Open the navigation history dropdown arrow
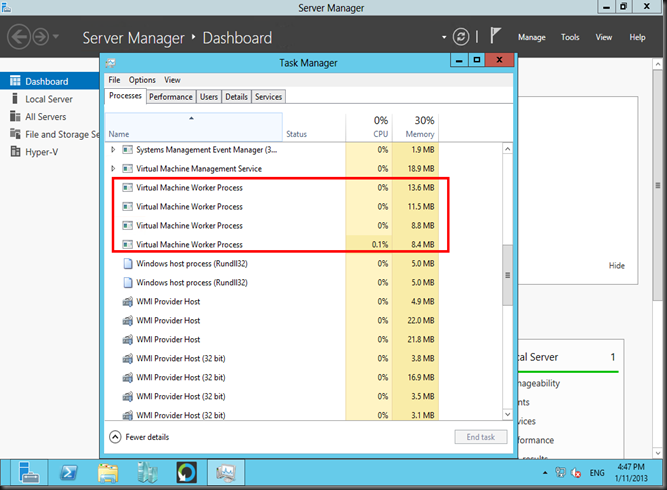The image size is (667, 490). [x=56, y=37]
